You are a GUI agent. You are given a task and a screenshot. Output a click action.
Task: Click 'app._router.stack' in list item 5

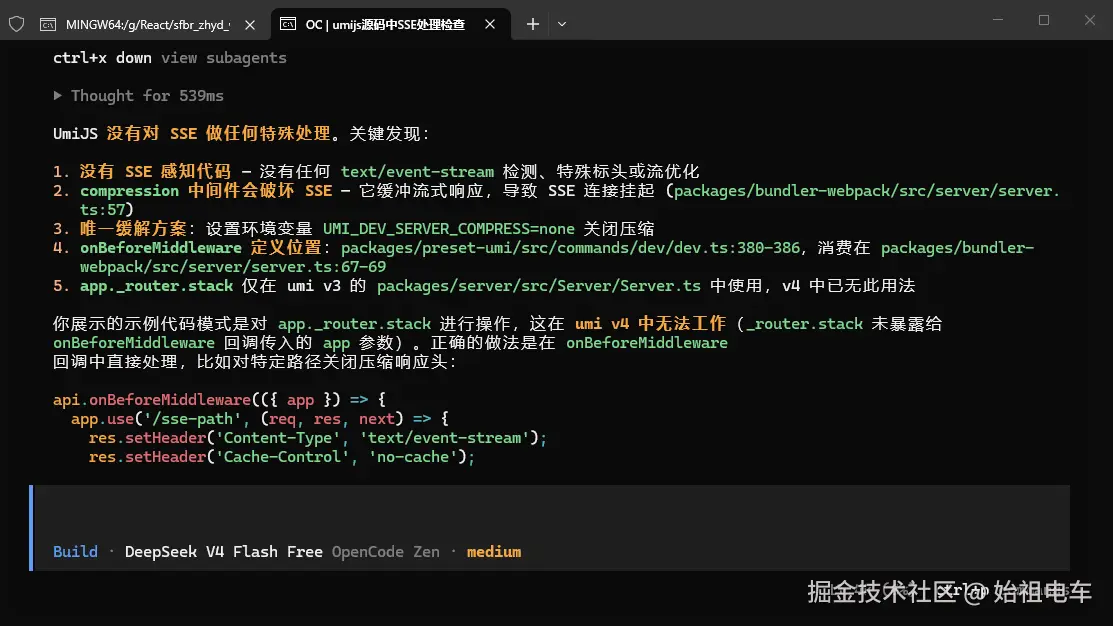coord(156,285)
